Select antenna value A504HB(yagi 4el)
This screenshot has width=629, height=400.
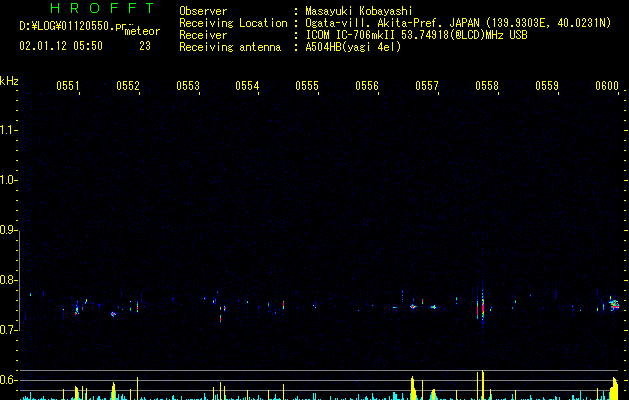pyautogui.click(x=353, y=47)
